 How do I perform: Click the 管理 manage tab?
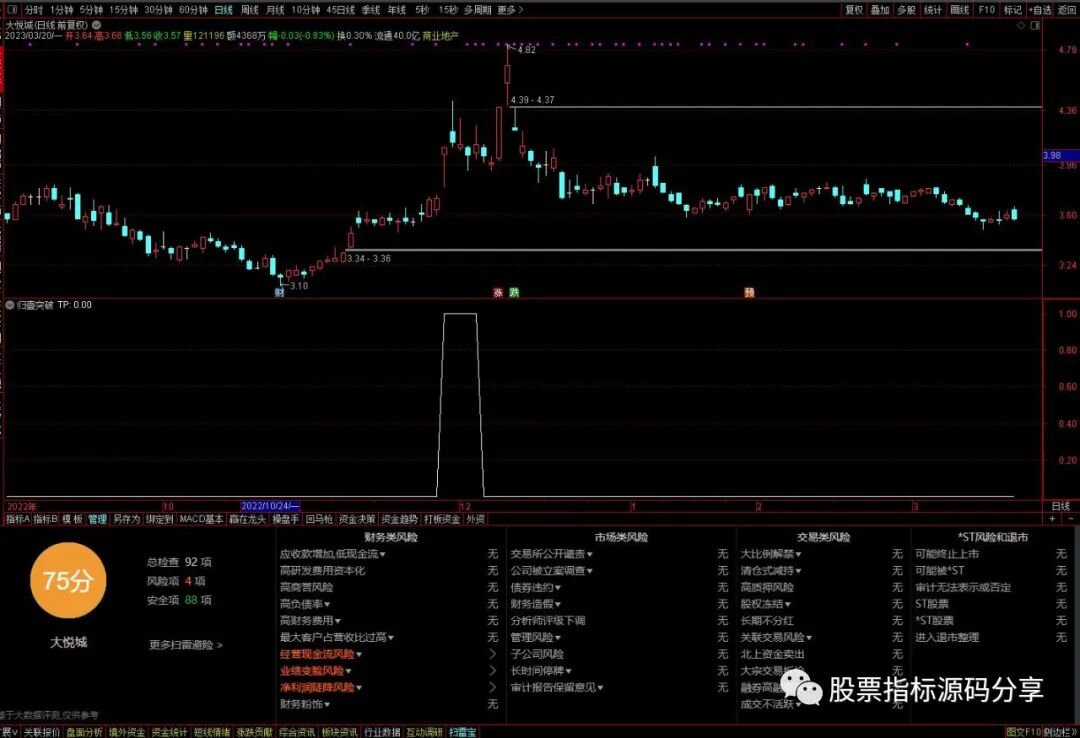pyautogui.click(x=97, y=519)
